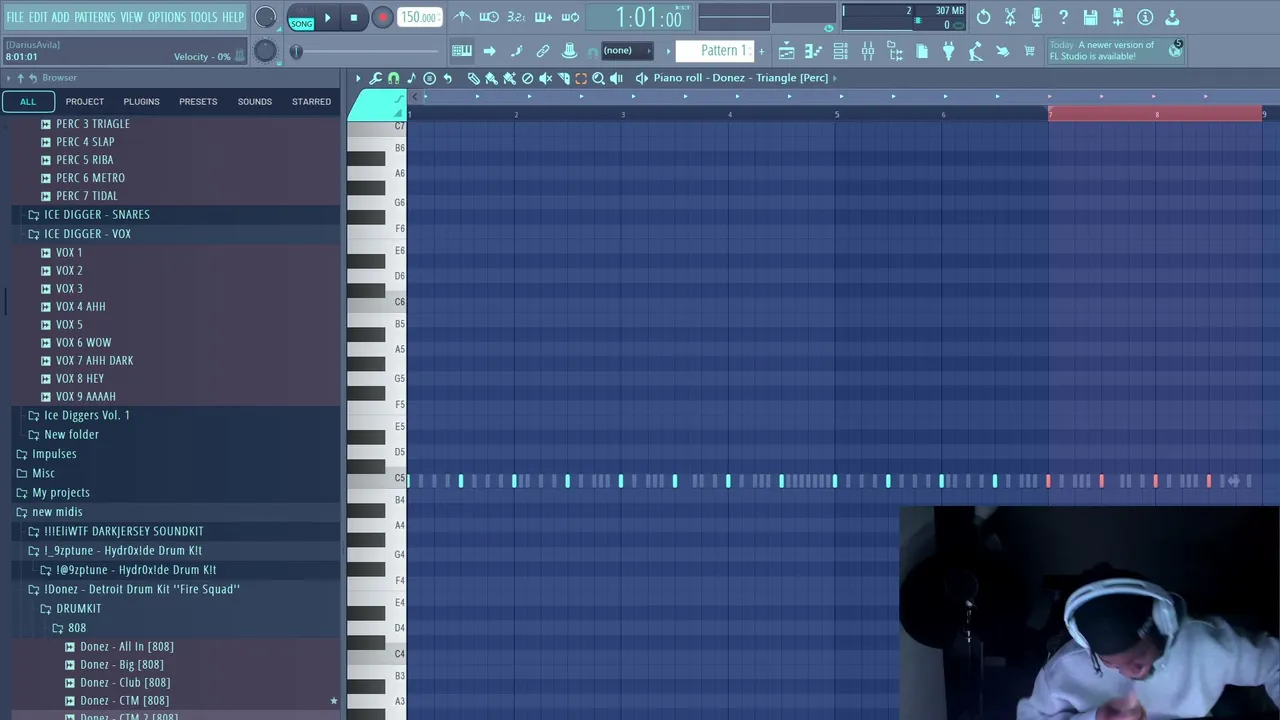Activate the dashed Select tool in piano roll
Viewport: 1280px width, 720px height.
click(x=581, y=78)
